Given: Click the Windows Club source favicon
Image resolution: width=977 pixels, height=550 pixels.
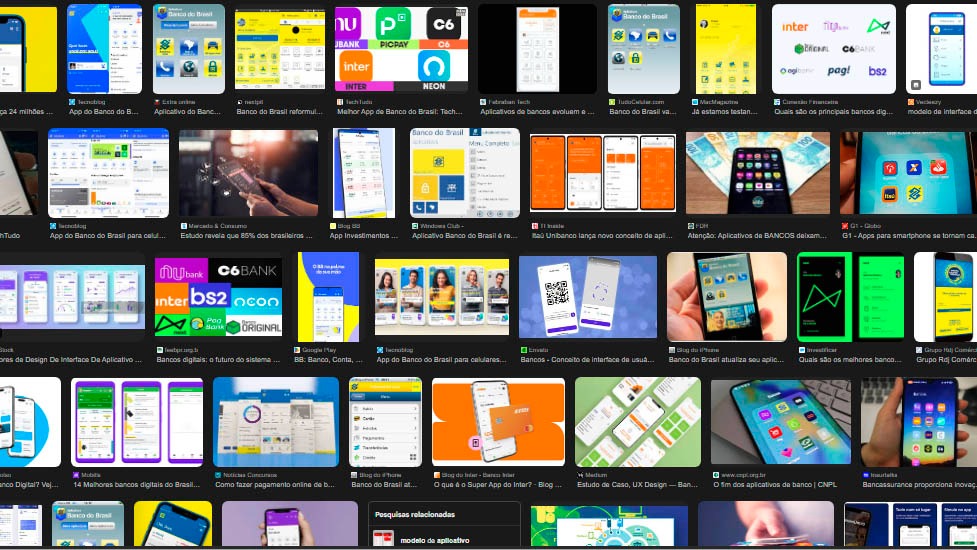Looking at the screenshot, I should tap(415, 226).
